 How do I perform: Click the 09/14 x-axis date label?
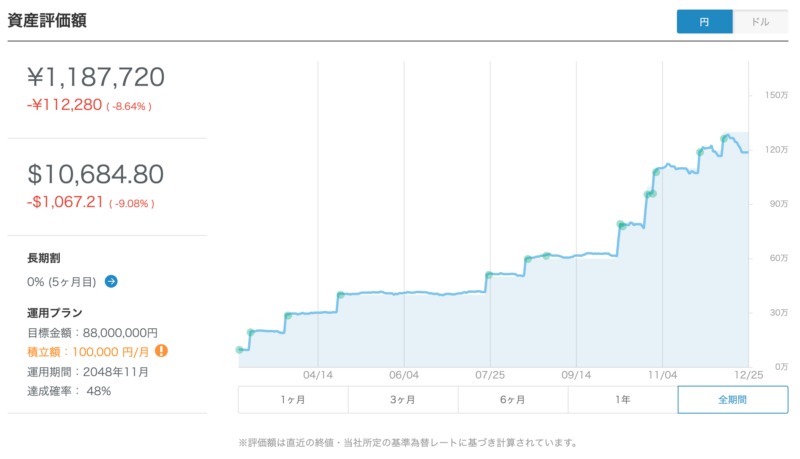[x=577, y=375]
